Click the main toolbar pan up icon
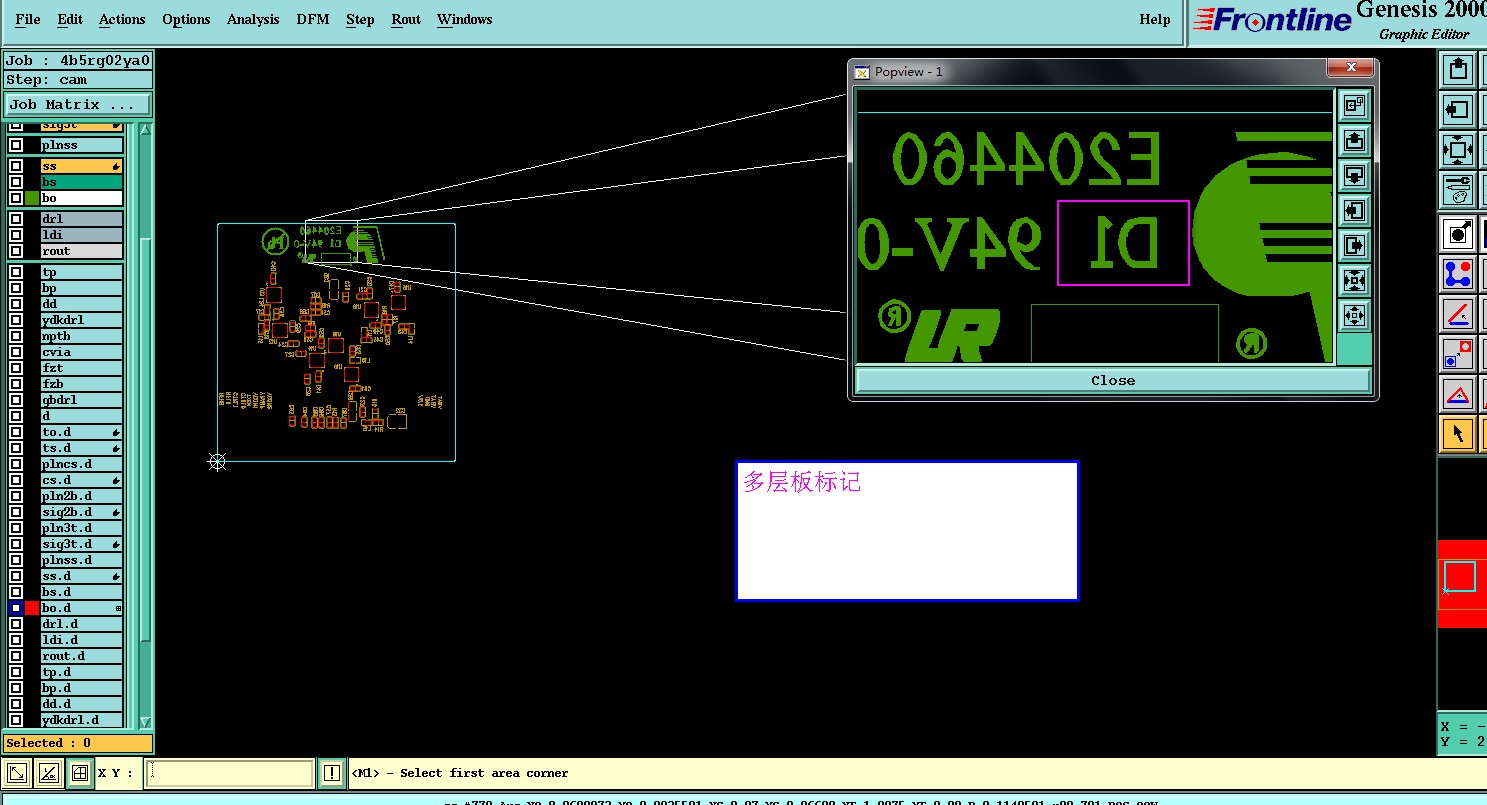This screenshot has width=1487, height=805. (x=1458, y=70)
